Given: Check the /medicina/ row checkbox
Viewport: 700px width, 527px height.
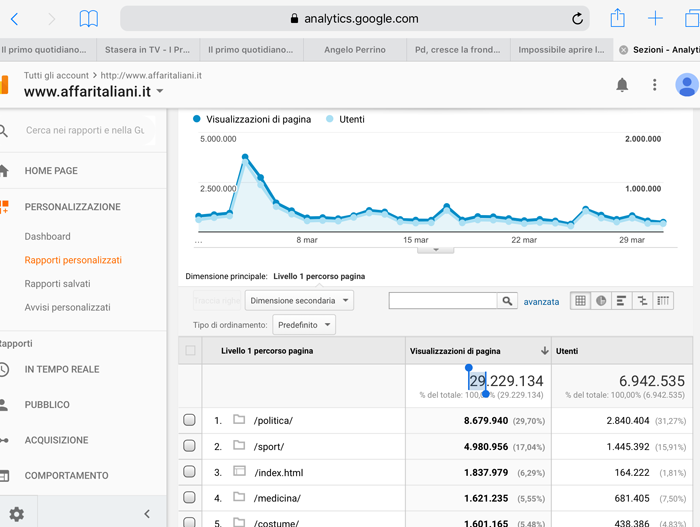Looking at the screenshot, I should 189,498.
